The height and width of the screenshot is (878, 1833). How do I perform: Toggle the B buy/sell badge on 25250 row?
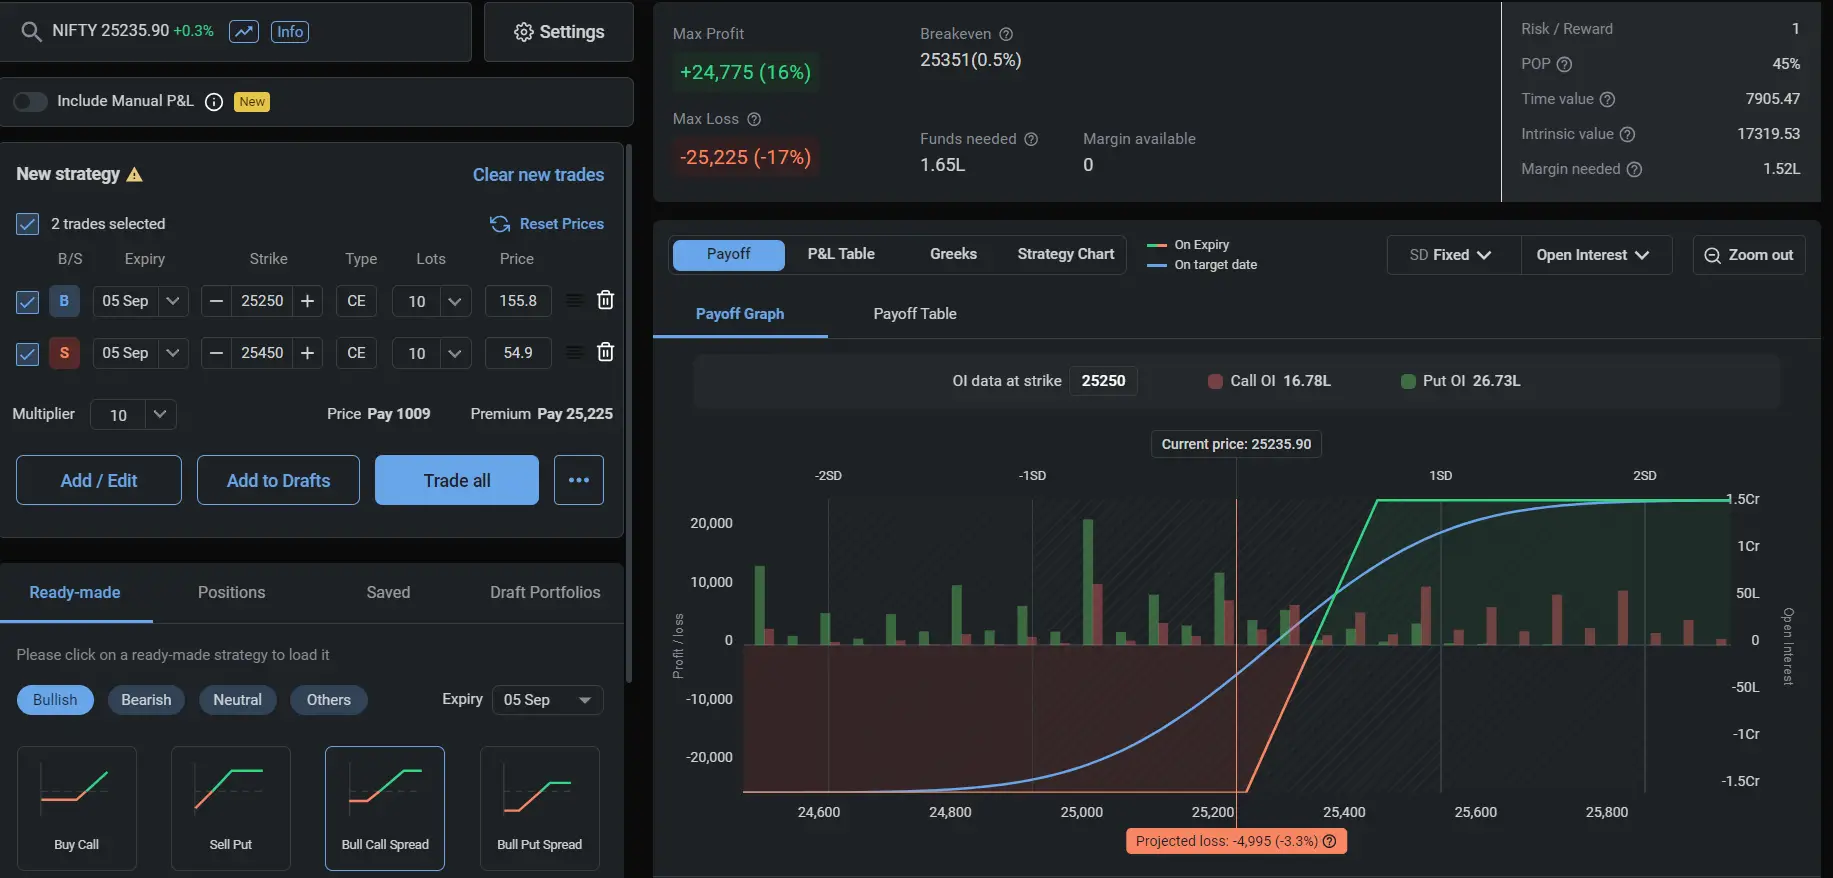(64, 301)
